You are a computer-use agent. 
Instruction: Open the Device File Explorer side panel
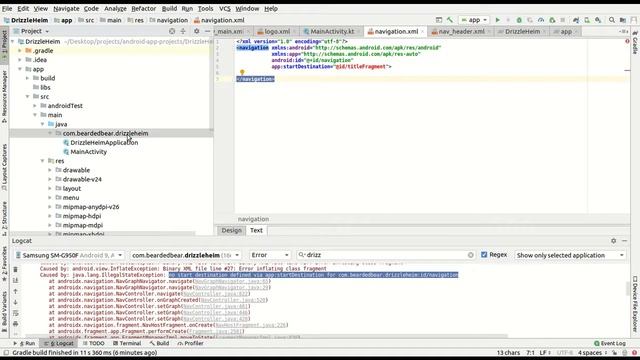click(635, 304)
